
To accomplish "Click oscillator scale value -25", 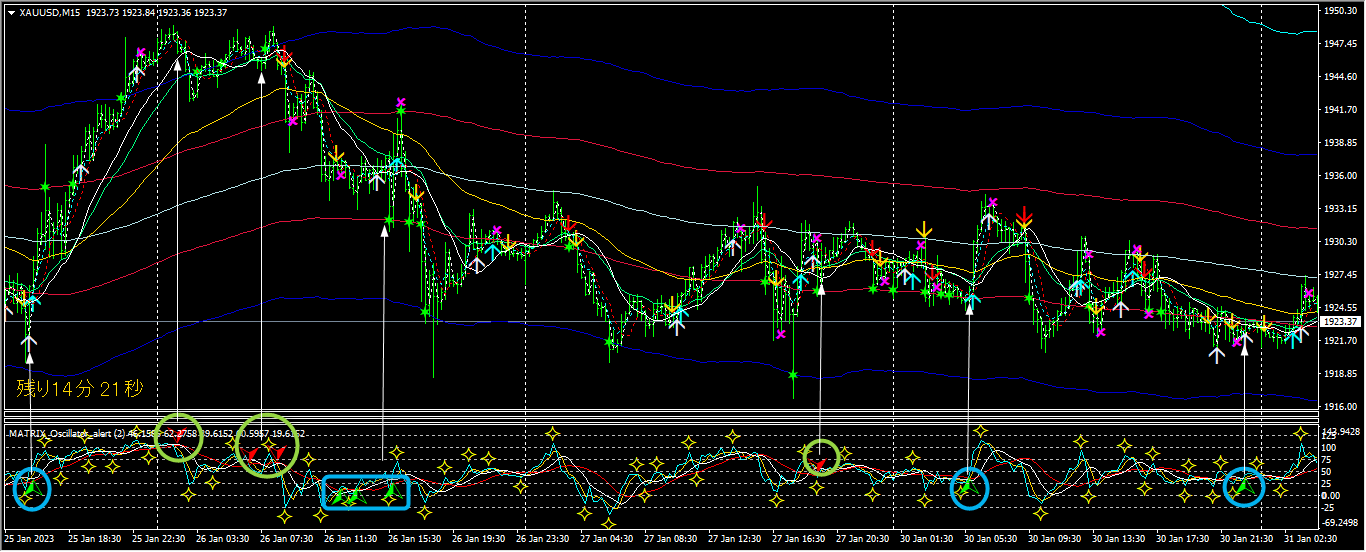I will click(1329, 508).
